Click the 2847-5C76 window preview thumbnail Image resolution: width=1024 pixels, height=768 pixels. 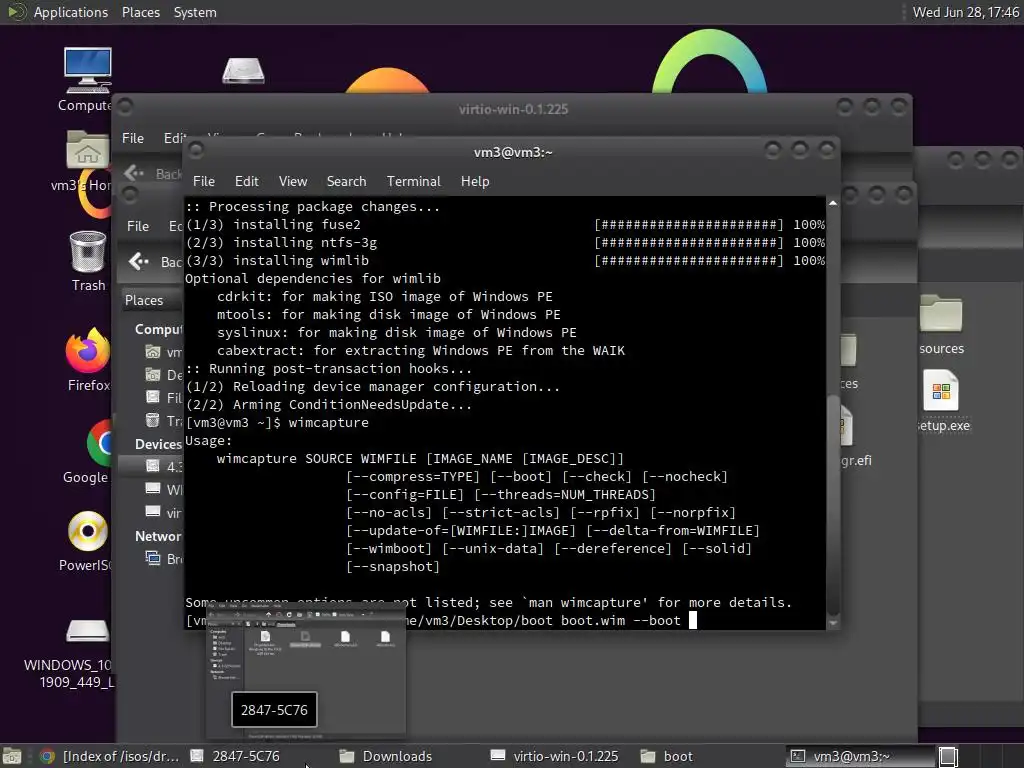pyautogui.click(x=306, y=671)
